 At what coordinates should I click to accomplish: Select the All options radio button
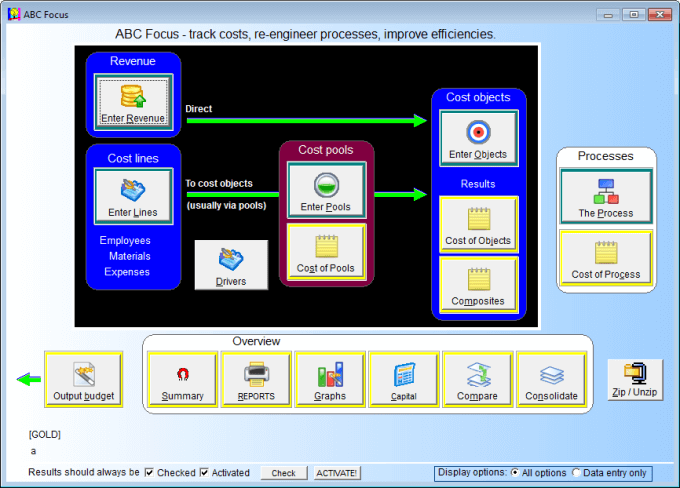click(x=515, y=472)
